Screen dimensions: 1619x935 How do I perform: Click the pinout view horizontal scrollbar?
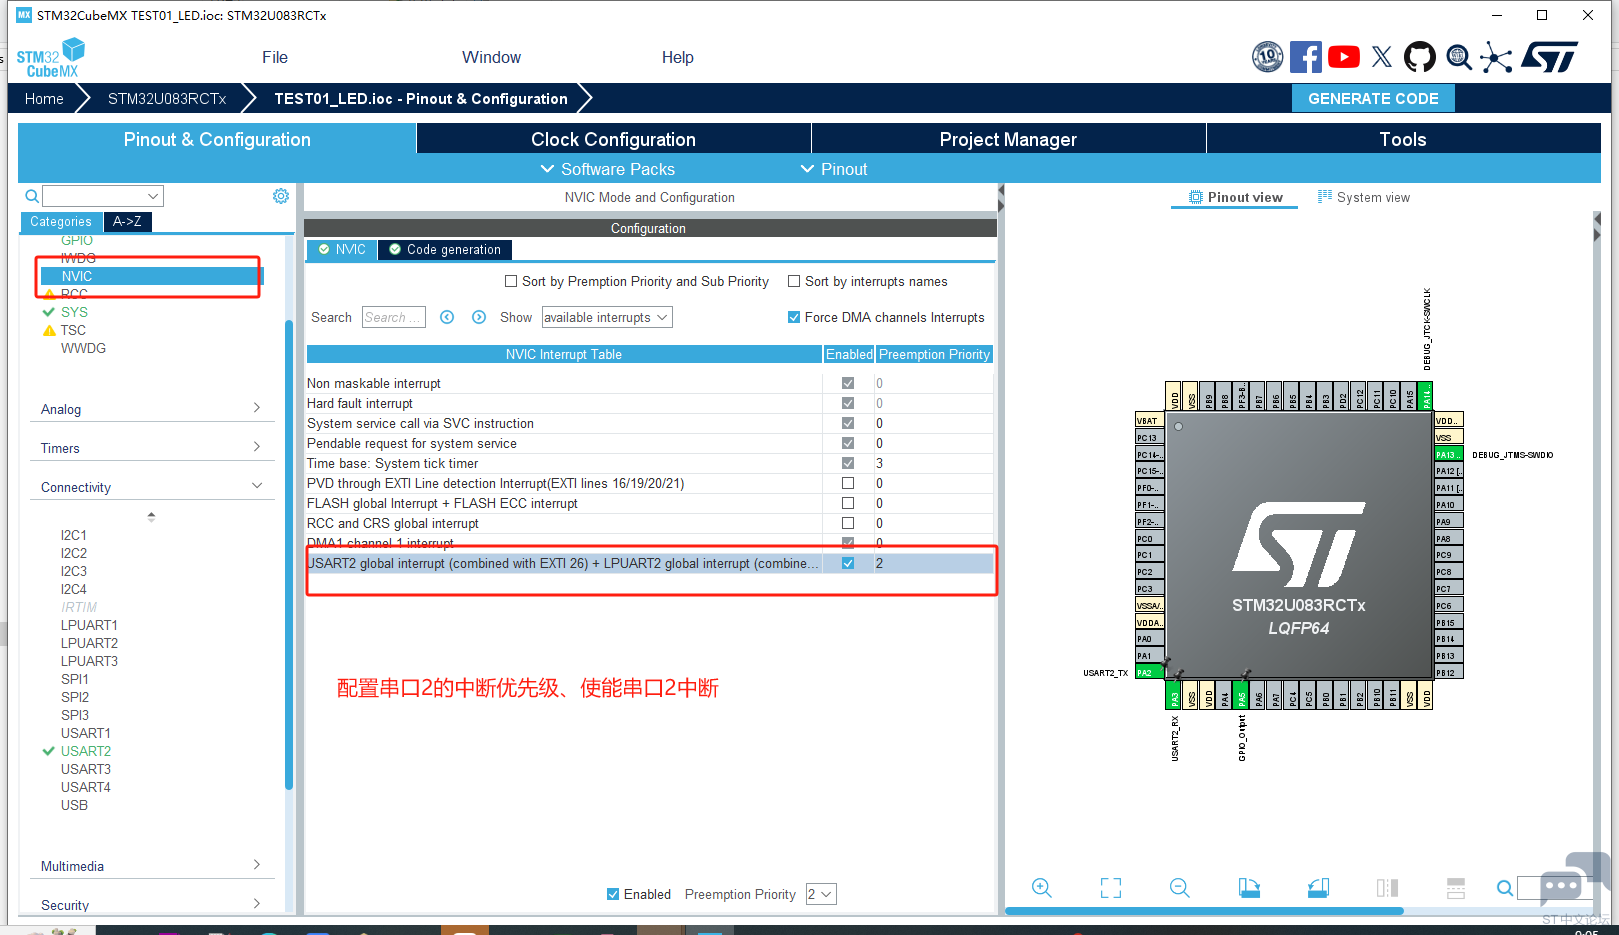[x=1204, y=911]
